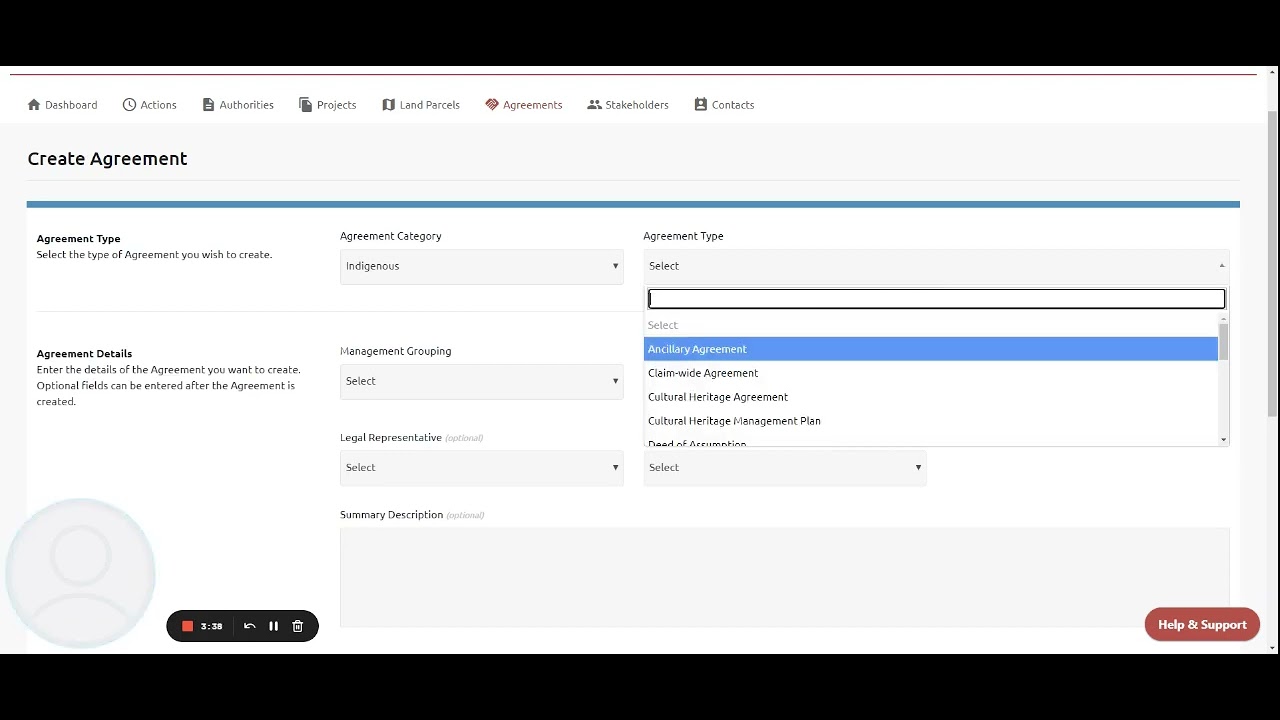Select the Cultural Heritage Management Plan option
1280x720 pixels.
pyautogui.click(x=734, y=421)
